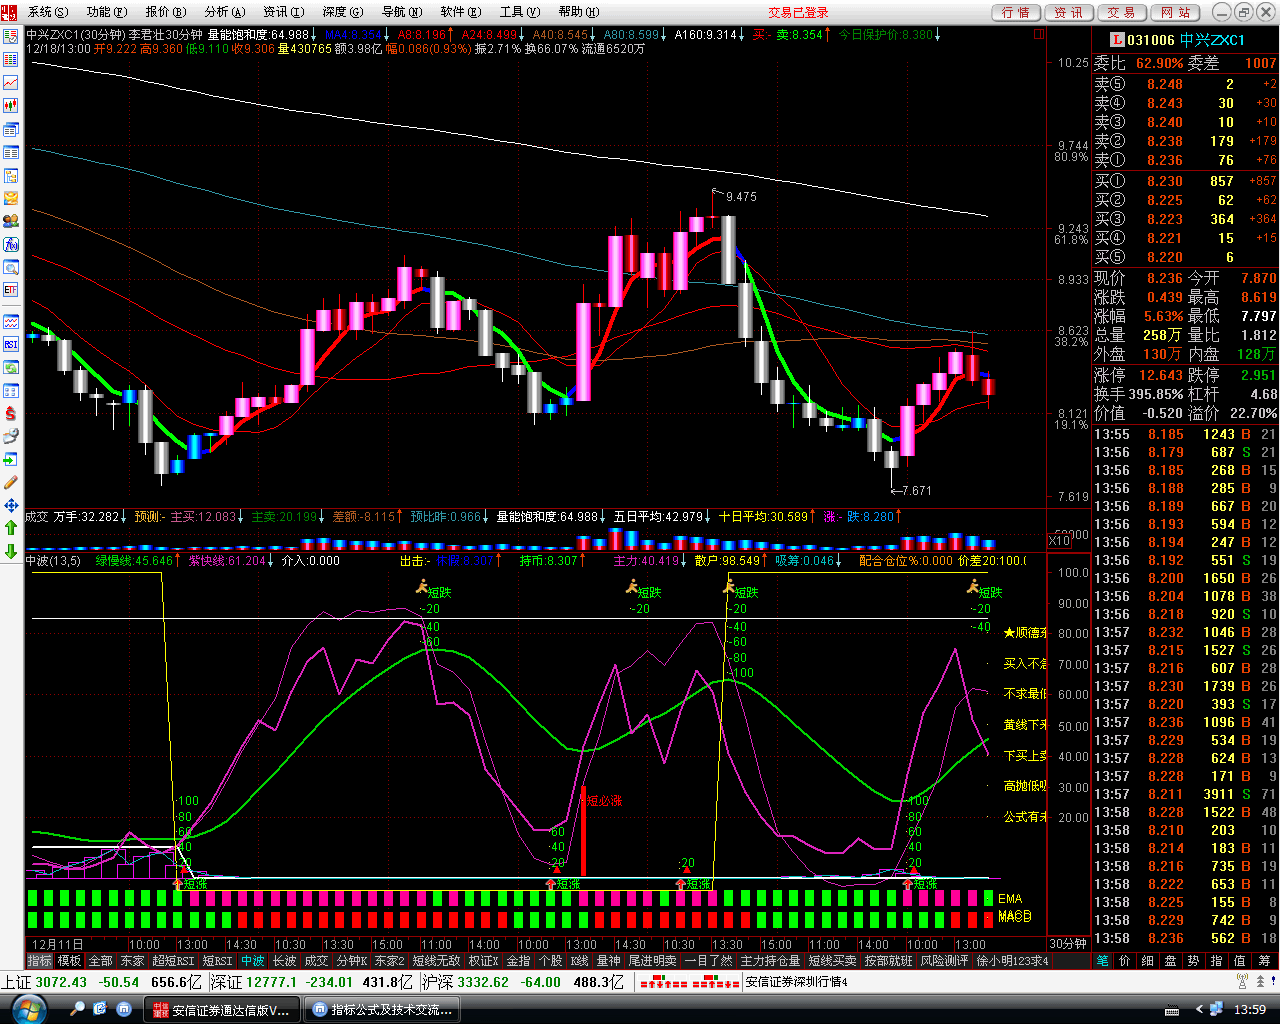
Task: Click the magnifier icon in taskbar quick launch
Action: click(x=78, y=1010)
